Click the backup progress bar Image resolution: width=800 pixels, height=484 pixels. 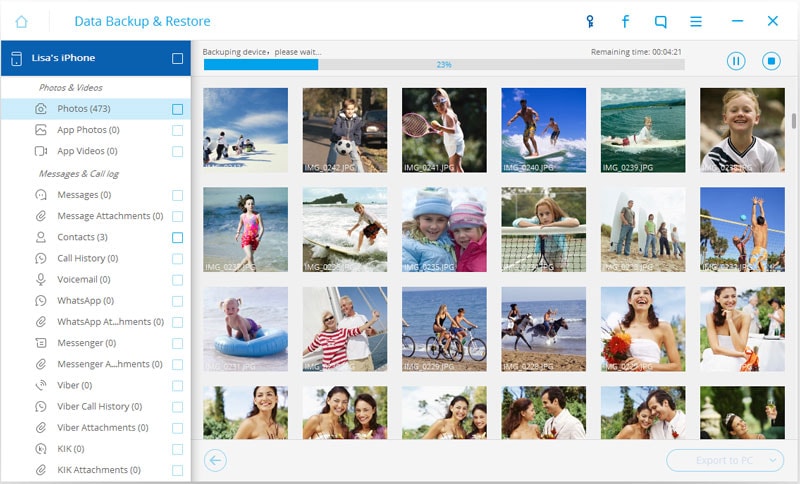point(444,65)
